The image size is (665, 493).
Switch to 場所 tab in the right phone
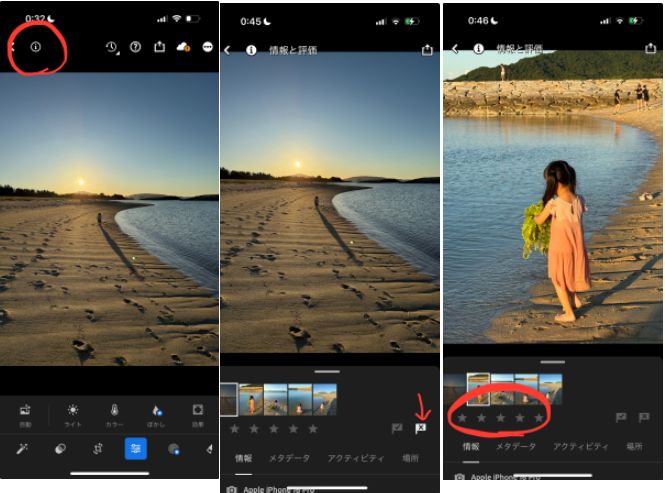click(x=634, y=446)
